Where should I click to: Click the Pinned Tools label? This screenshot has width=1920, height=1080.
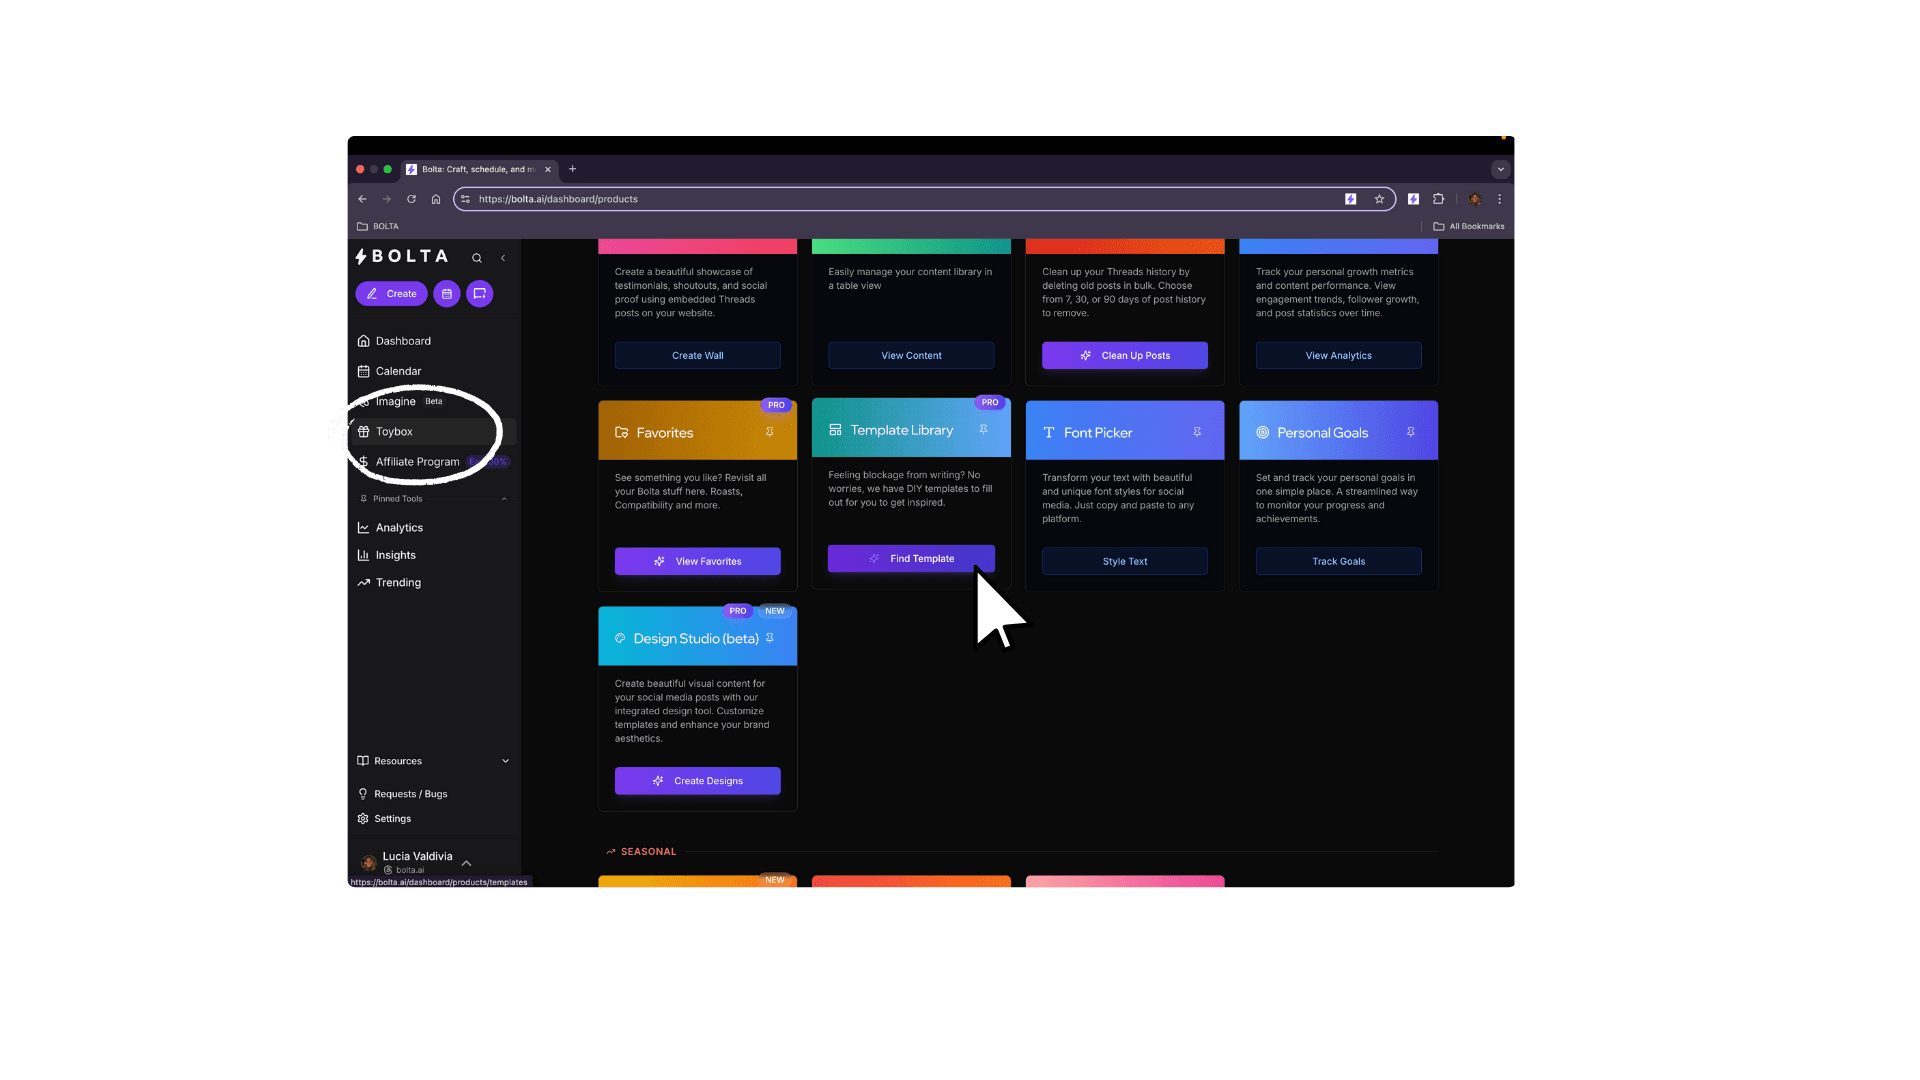pos(398,499)
